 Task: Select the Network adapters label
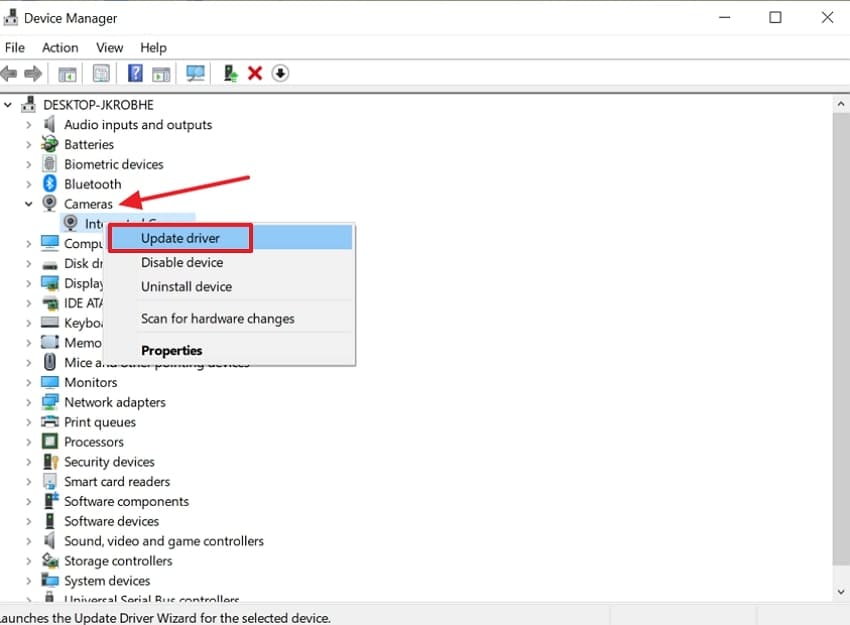115,402
